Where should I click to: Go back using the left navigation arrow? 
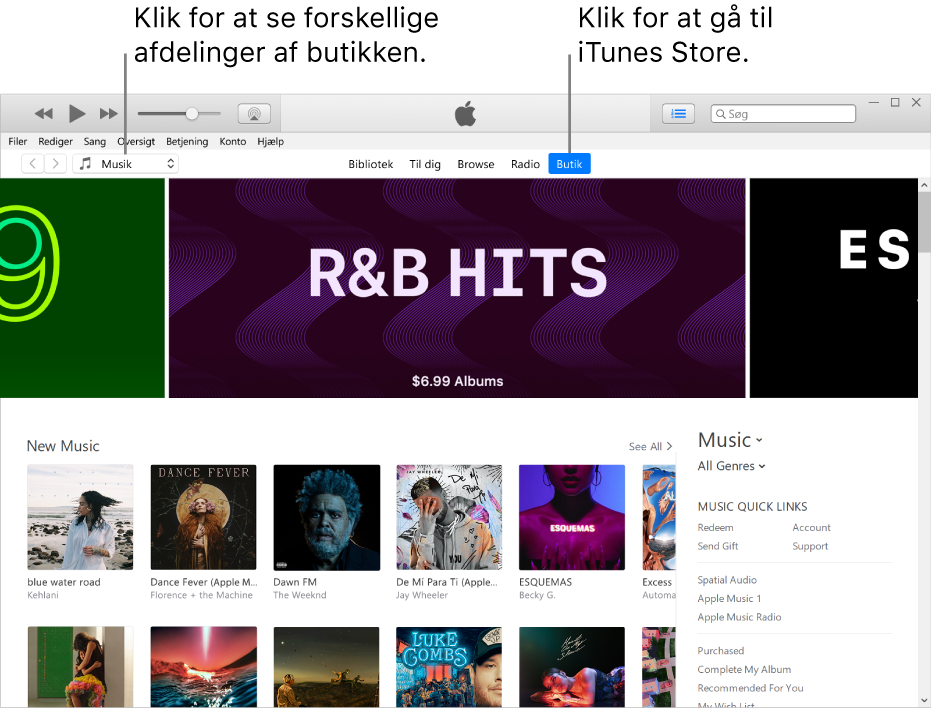point(31,163)
